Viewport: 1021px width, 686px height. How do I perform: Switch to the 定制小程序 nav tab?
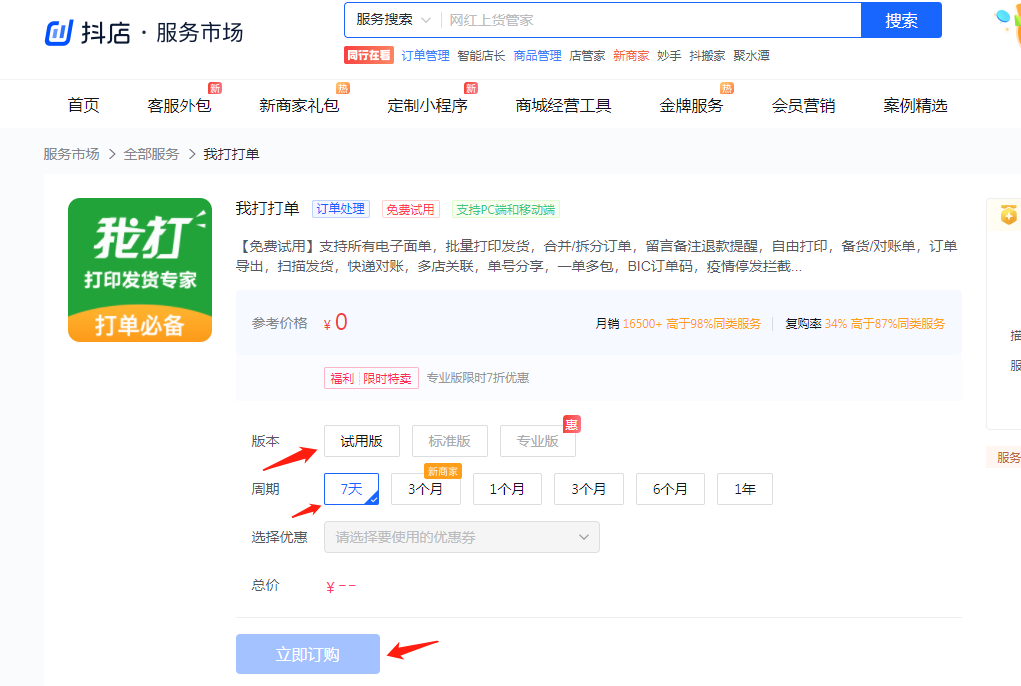[x=427, y=105]
